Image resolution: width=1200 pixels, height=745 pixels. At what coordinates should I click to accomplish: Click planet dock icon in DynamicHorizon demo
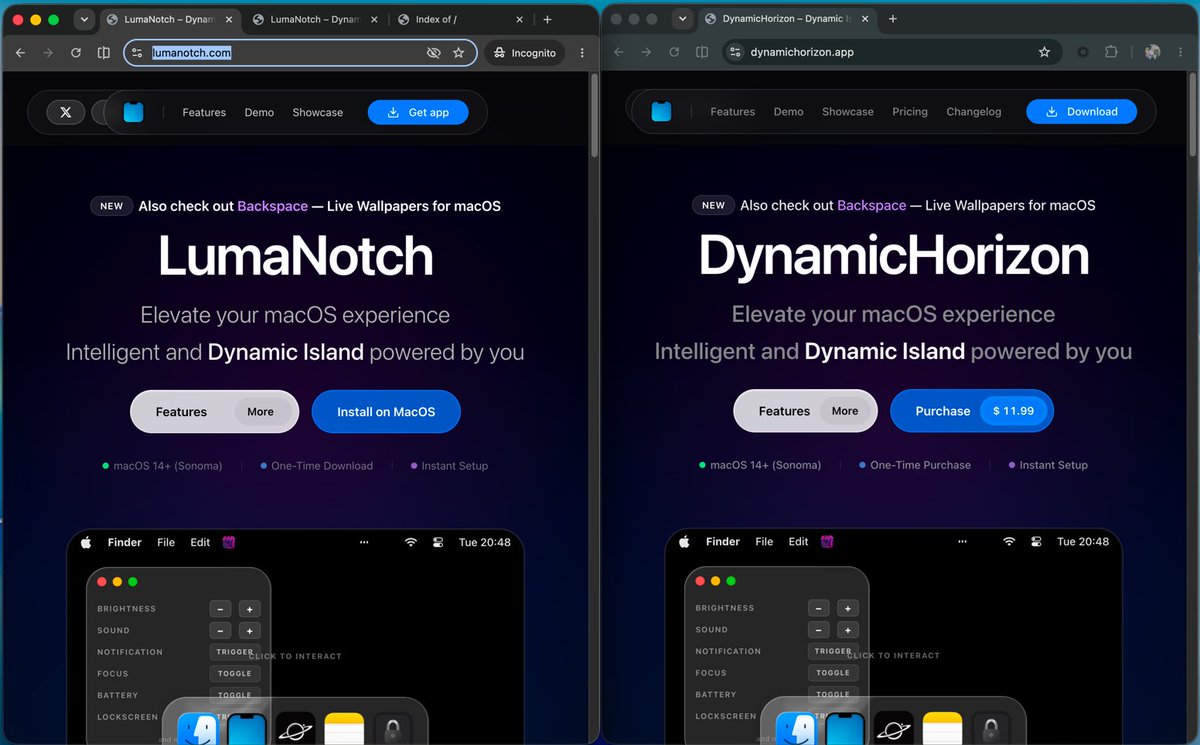click(893, 728)
